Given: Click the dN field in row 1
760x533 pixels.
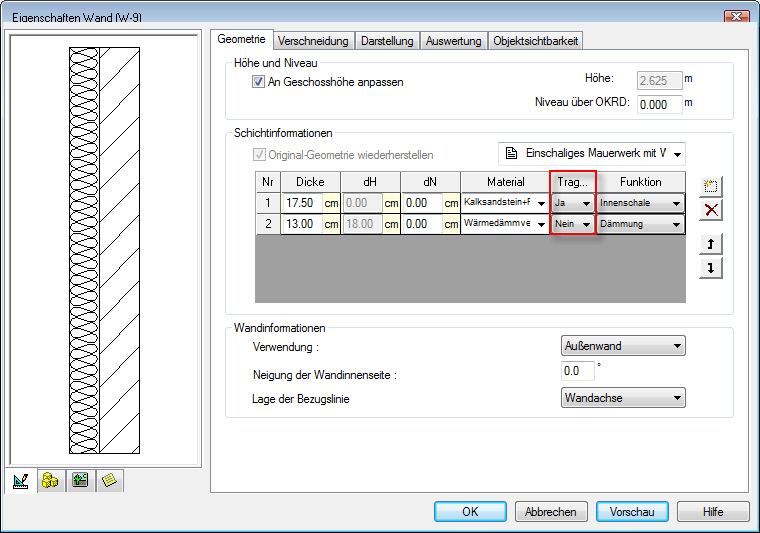Looking at the screenshot, I should 423,203.
